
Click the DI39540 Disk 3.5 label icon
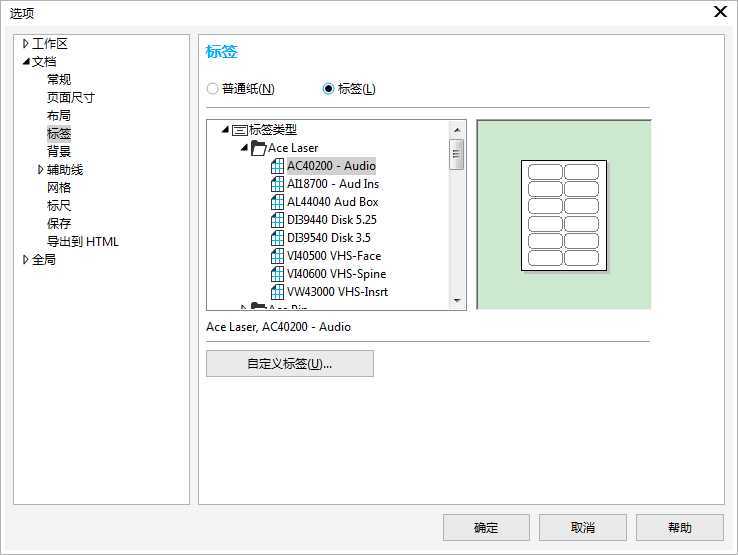click(x=278, y=238)
